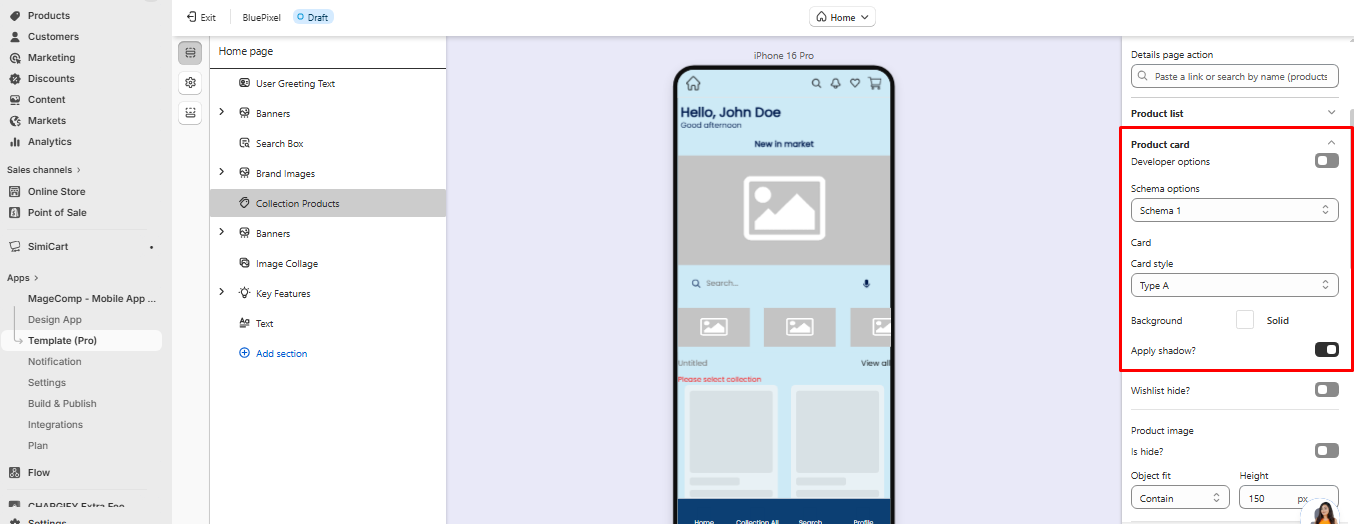Click the Add section link

point(281,354)
